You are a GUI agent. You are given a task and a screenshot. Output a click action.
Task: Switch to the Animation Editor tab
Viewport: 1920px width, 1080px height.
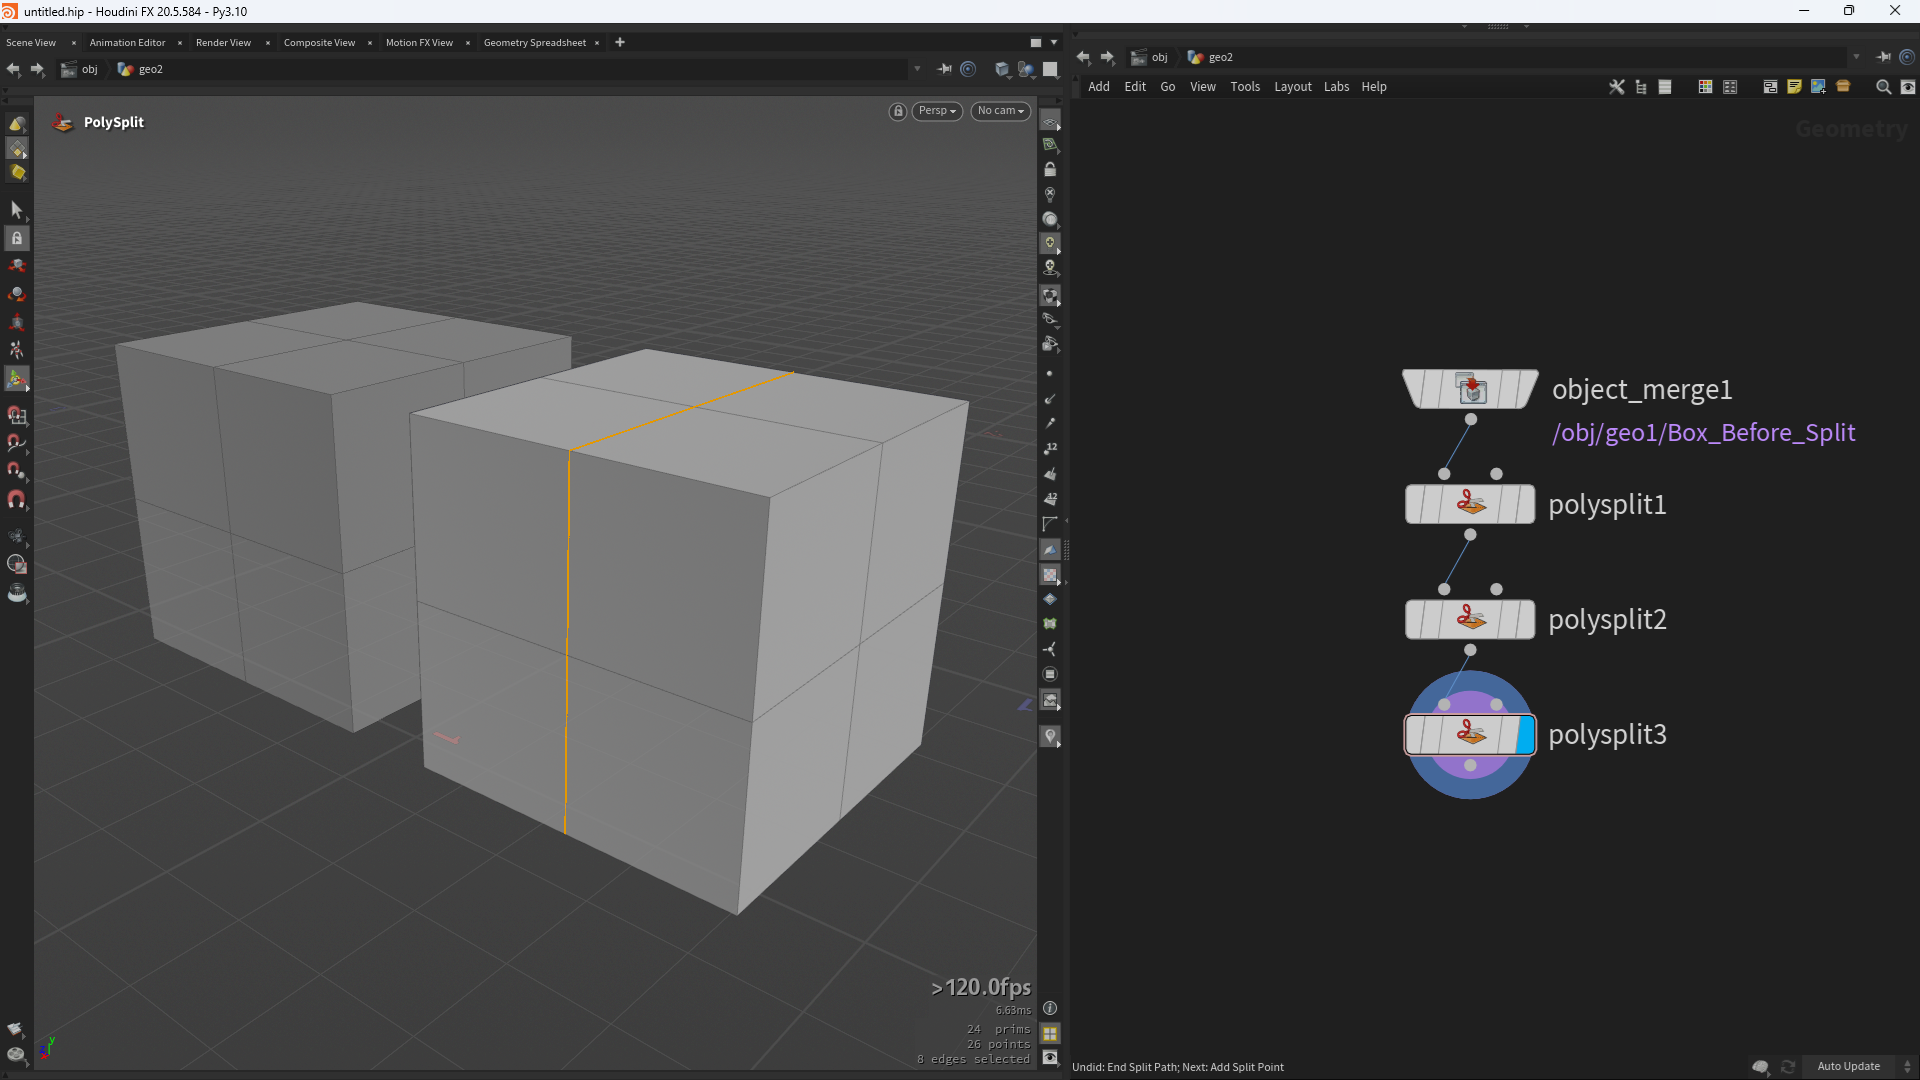tap(127, 42)
